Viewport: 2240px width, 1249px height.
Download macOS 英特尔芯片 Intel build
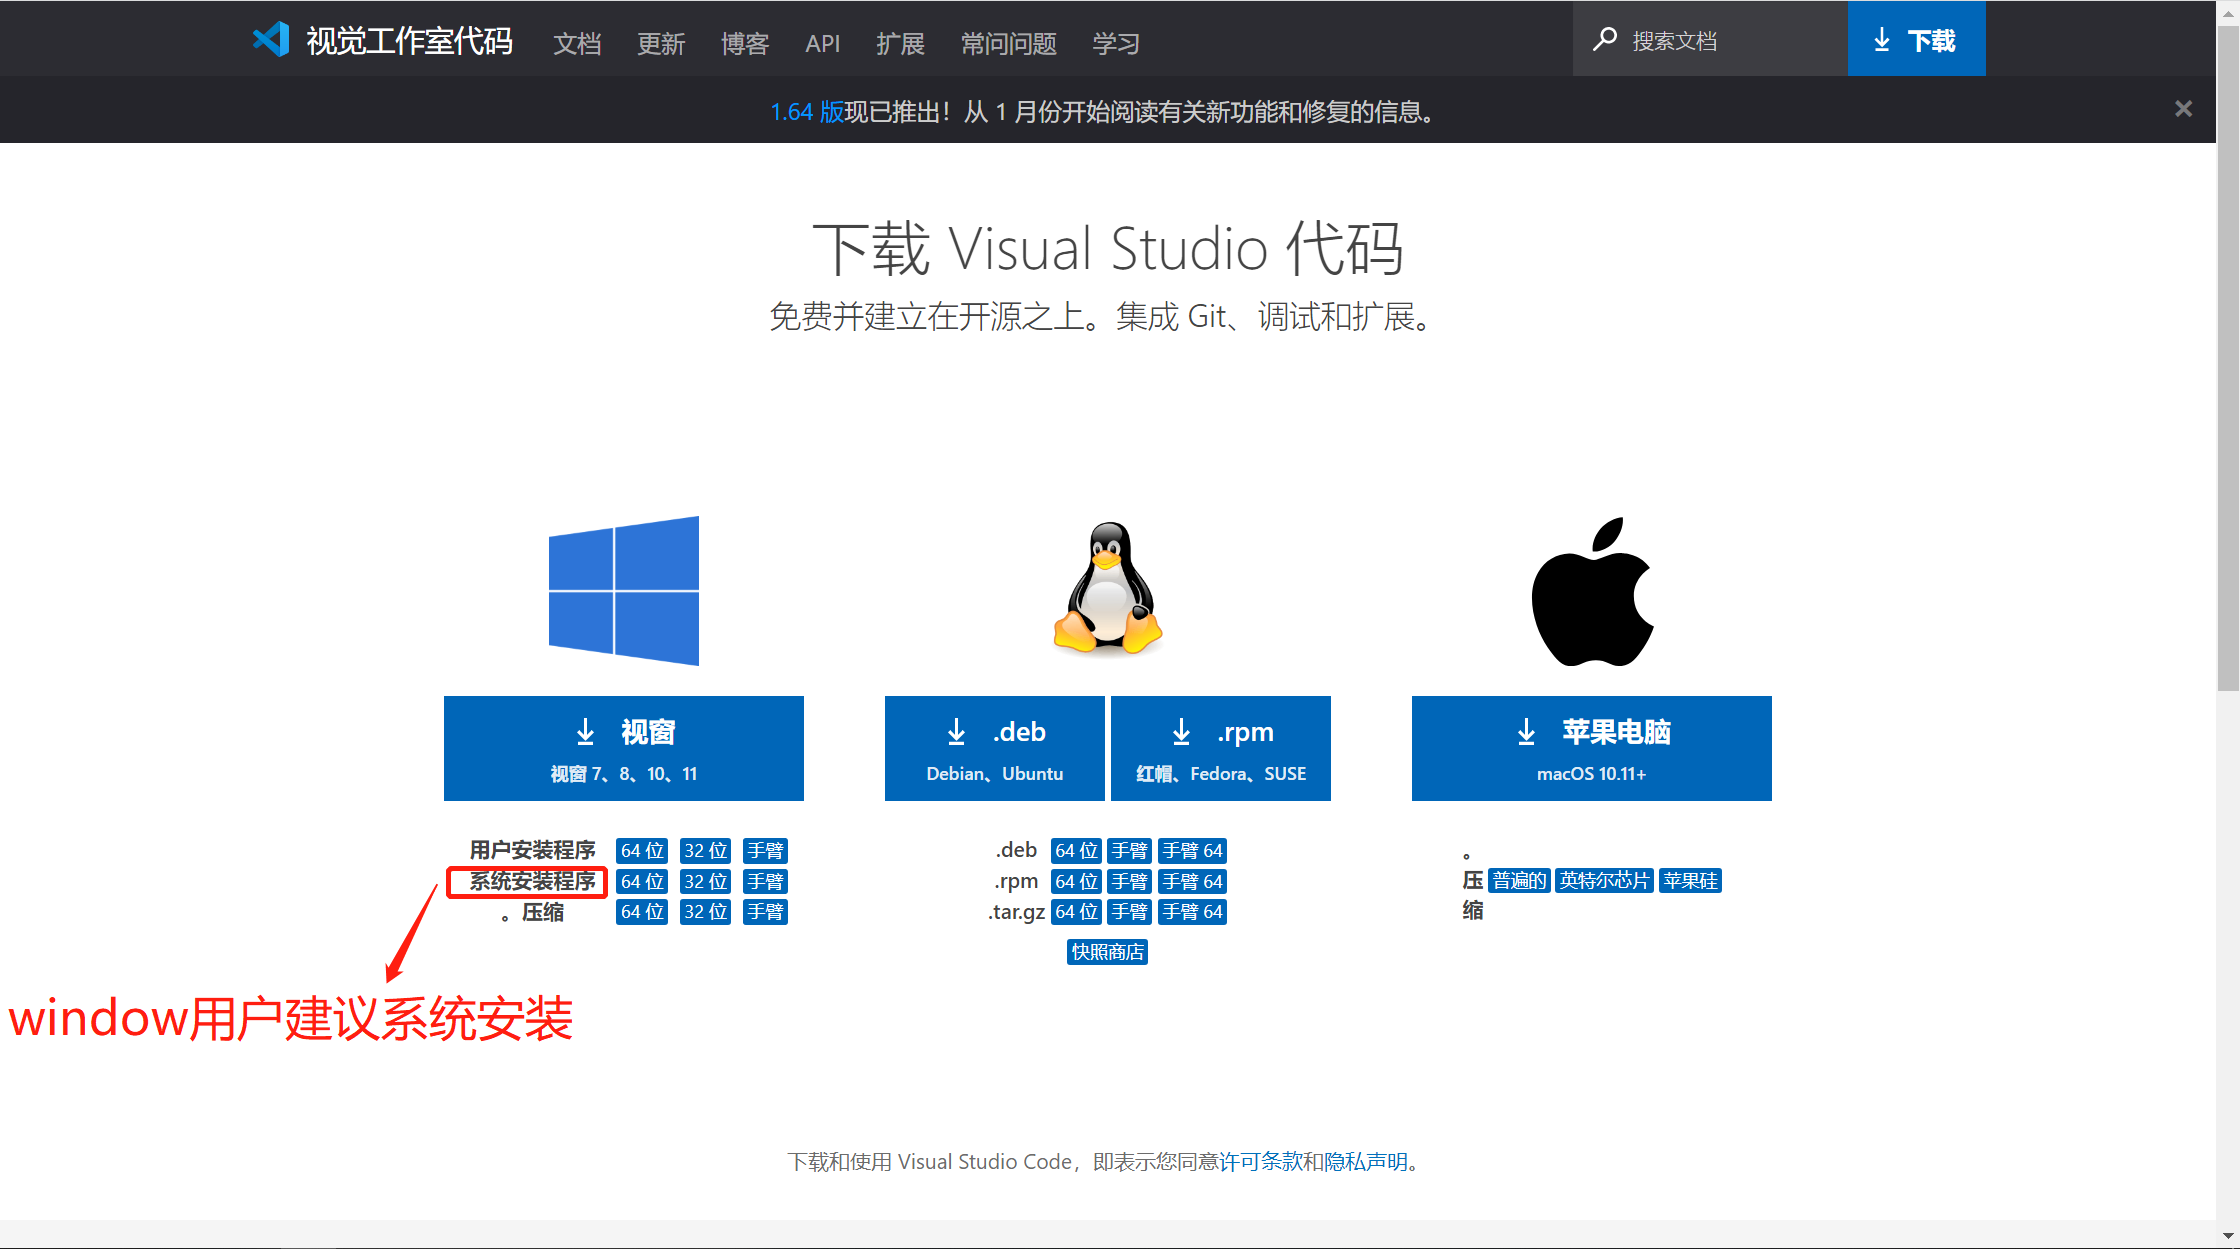(1605, 881)
